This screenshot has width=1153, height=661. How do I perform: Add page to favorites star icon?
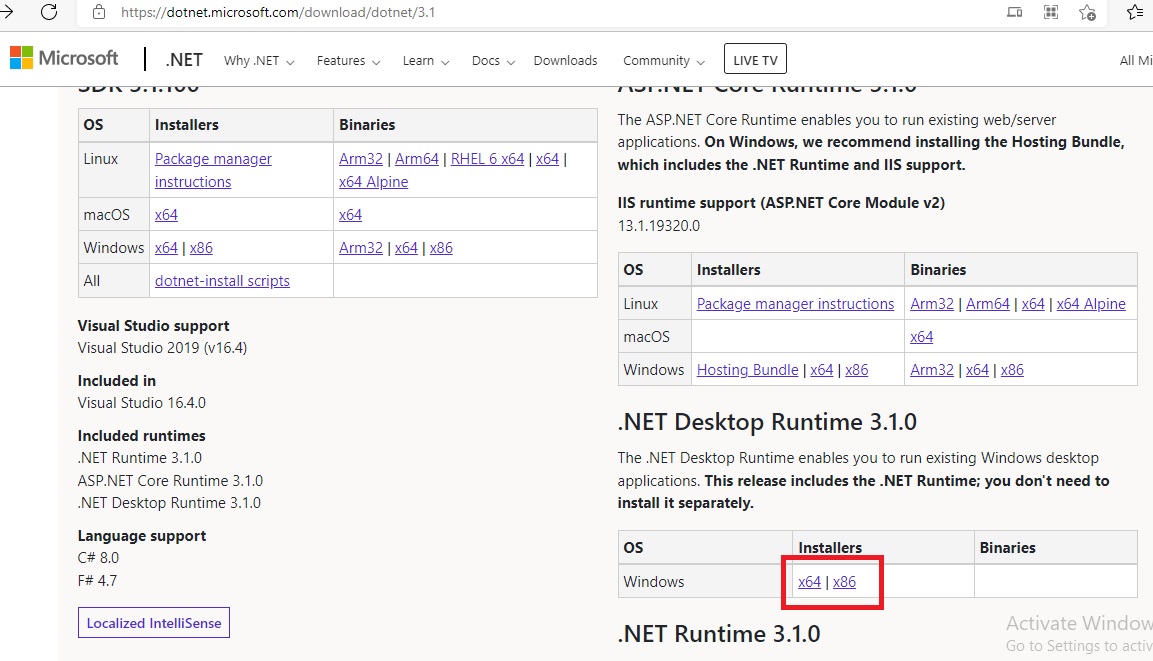(x=1087, y=12)
